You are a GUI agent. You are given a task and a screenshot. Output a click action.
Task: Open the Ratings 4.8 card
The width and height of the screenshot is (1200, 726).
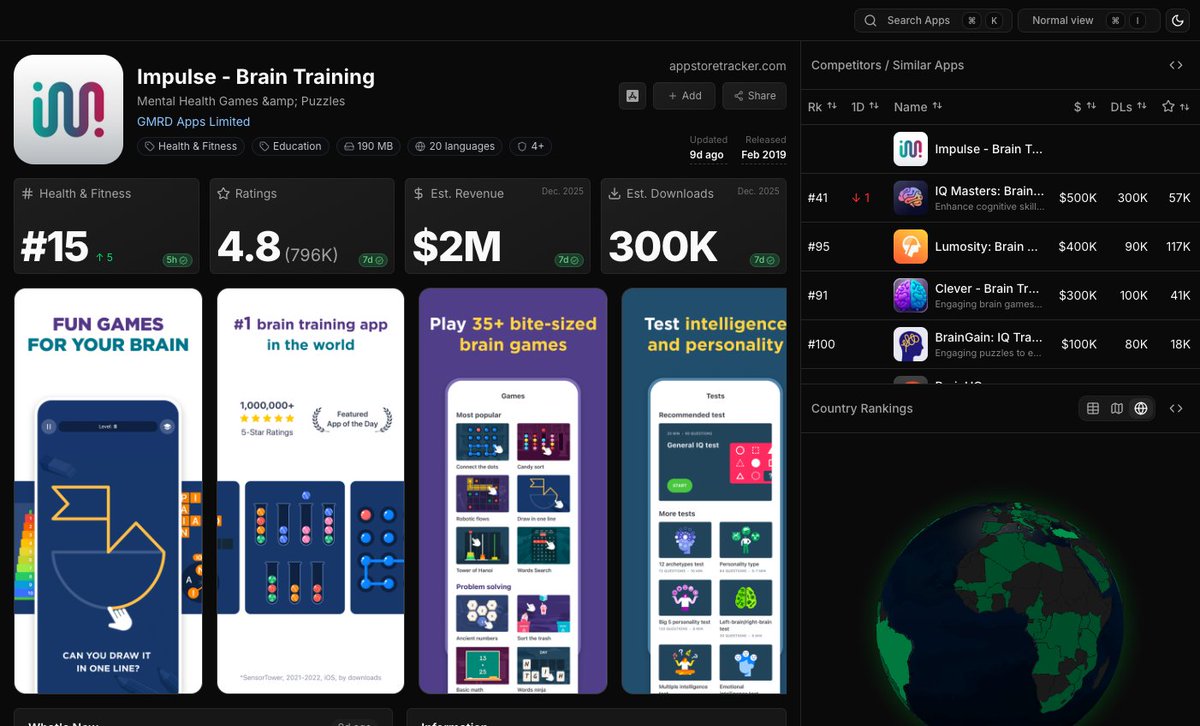click(x=302, y=226)
